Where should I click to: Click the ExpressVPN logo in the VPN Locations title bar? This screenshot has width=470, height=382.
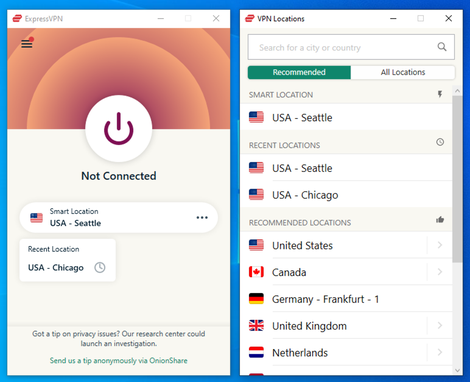tap(250, 19)
